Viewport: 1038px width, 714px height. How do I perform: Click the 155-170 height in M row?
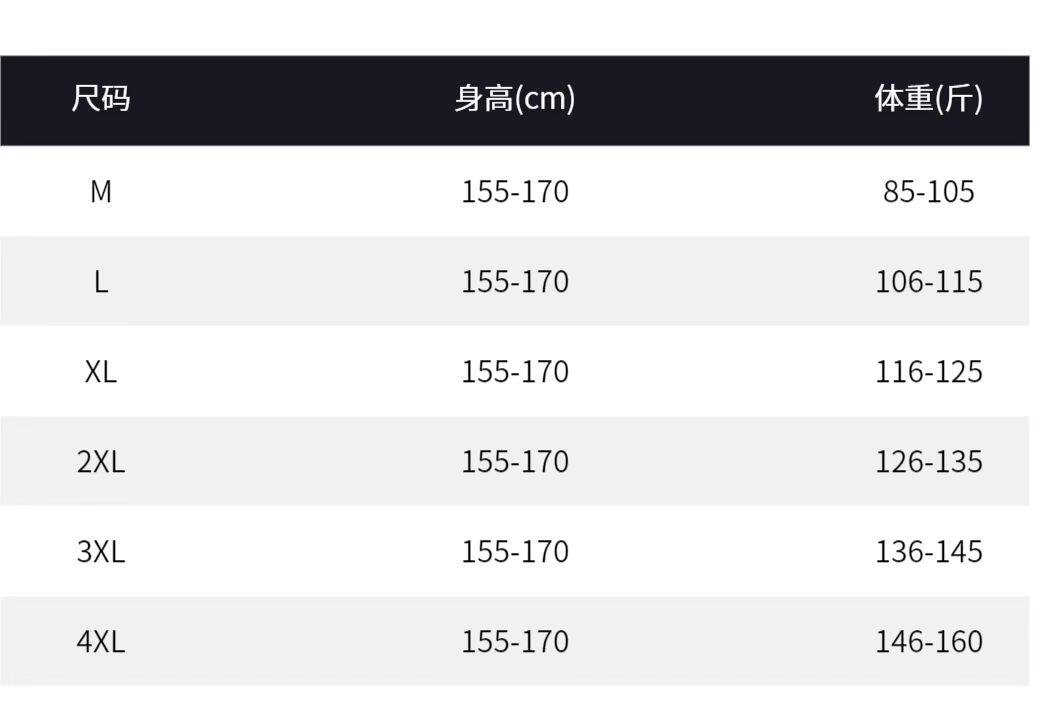click(514, 191)
